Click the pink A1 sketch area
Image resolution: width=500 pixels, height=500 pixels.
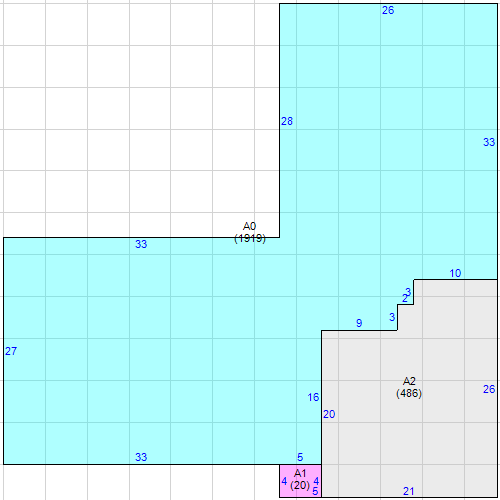point(300,481)
